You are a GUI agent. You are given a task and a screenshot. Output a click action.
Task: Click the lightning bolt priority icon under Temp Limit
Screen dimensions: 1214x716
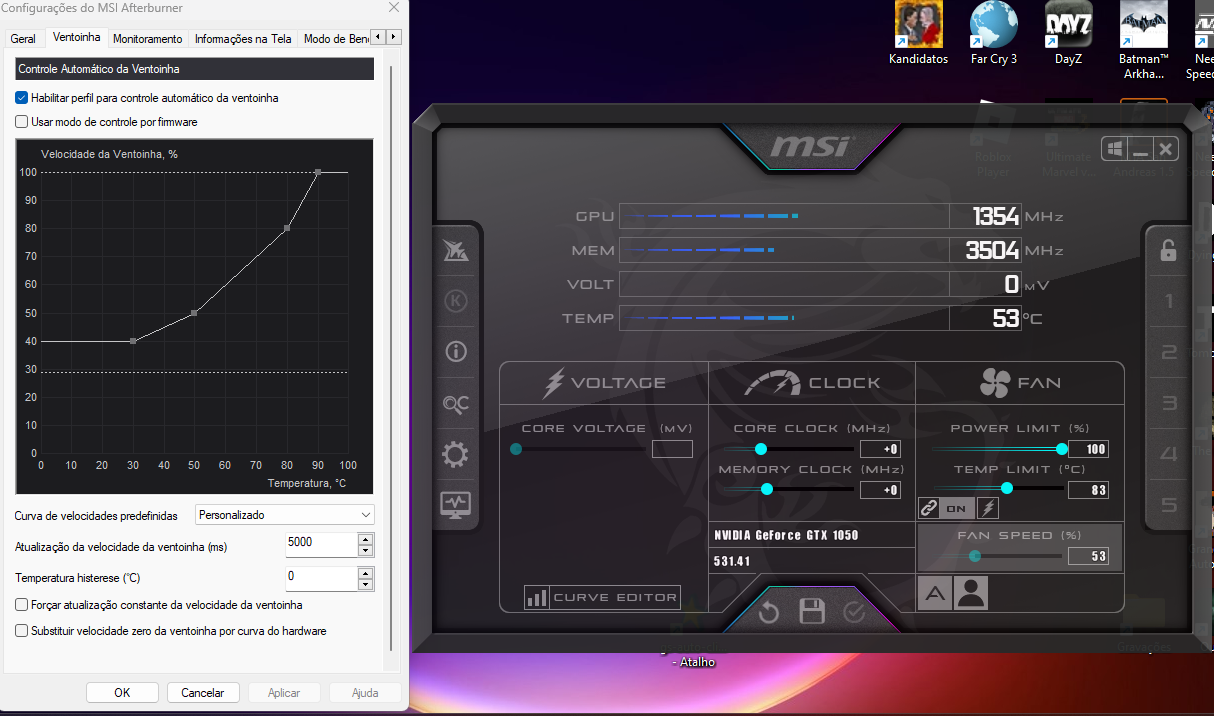(987, 508)
